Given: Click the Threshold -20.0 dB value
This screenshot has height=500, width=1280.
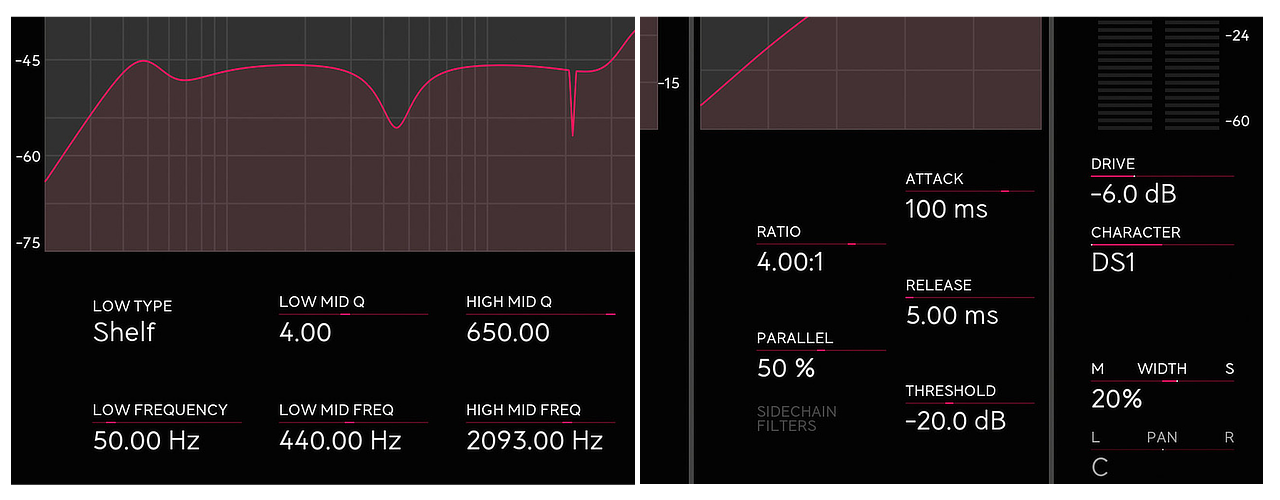Looking at the screenshot, I should 955,421.
